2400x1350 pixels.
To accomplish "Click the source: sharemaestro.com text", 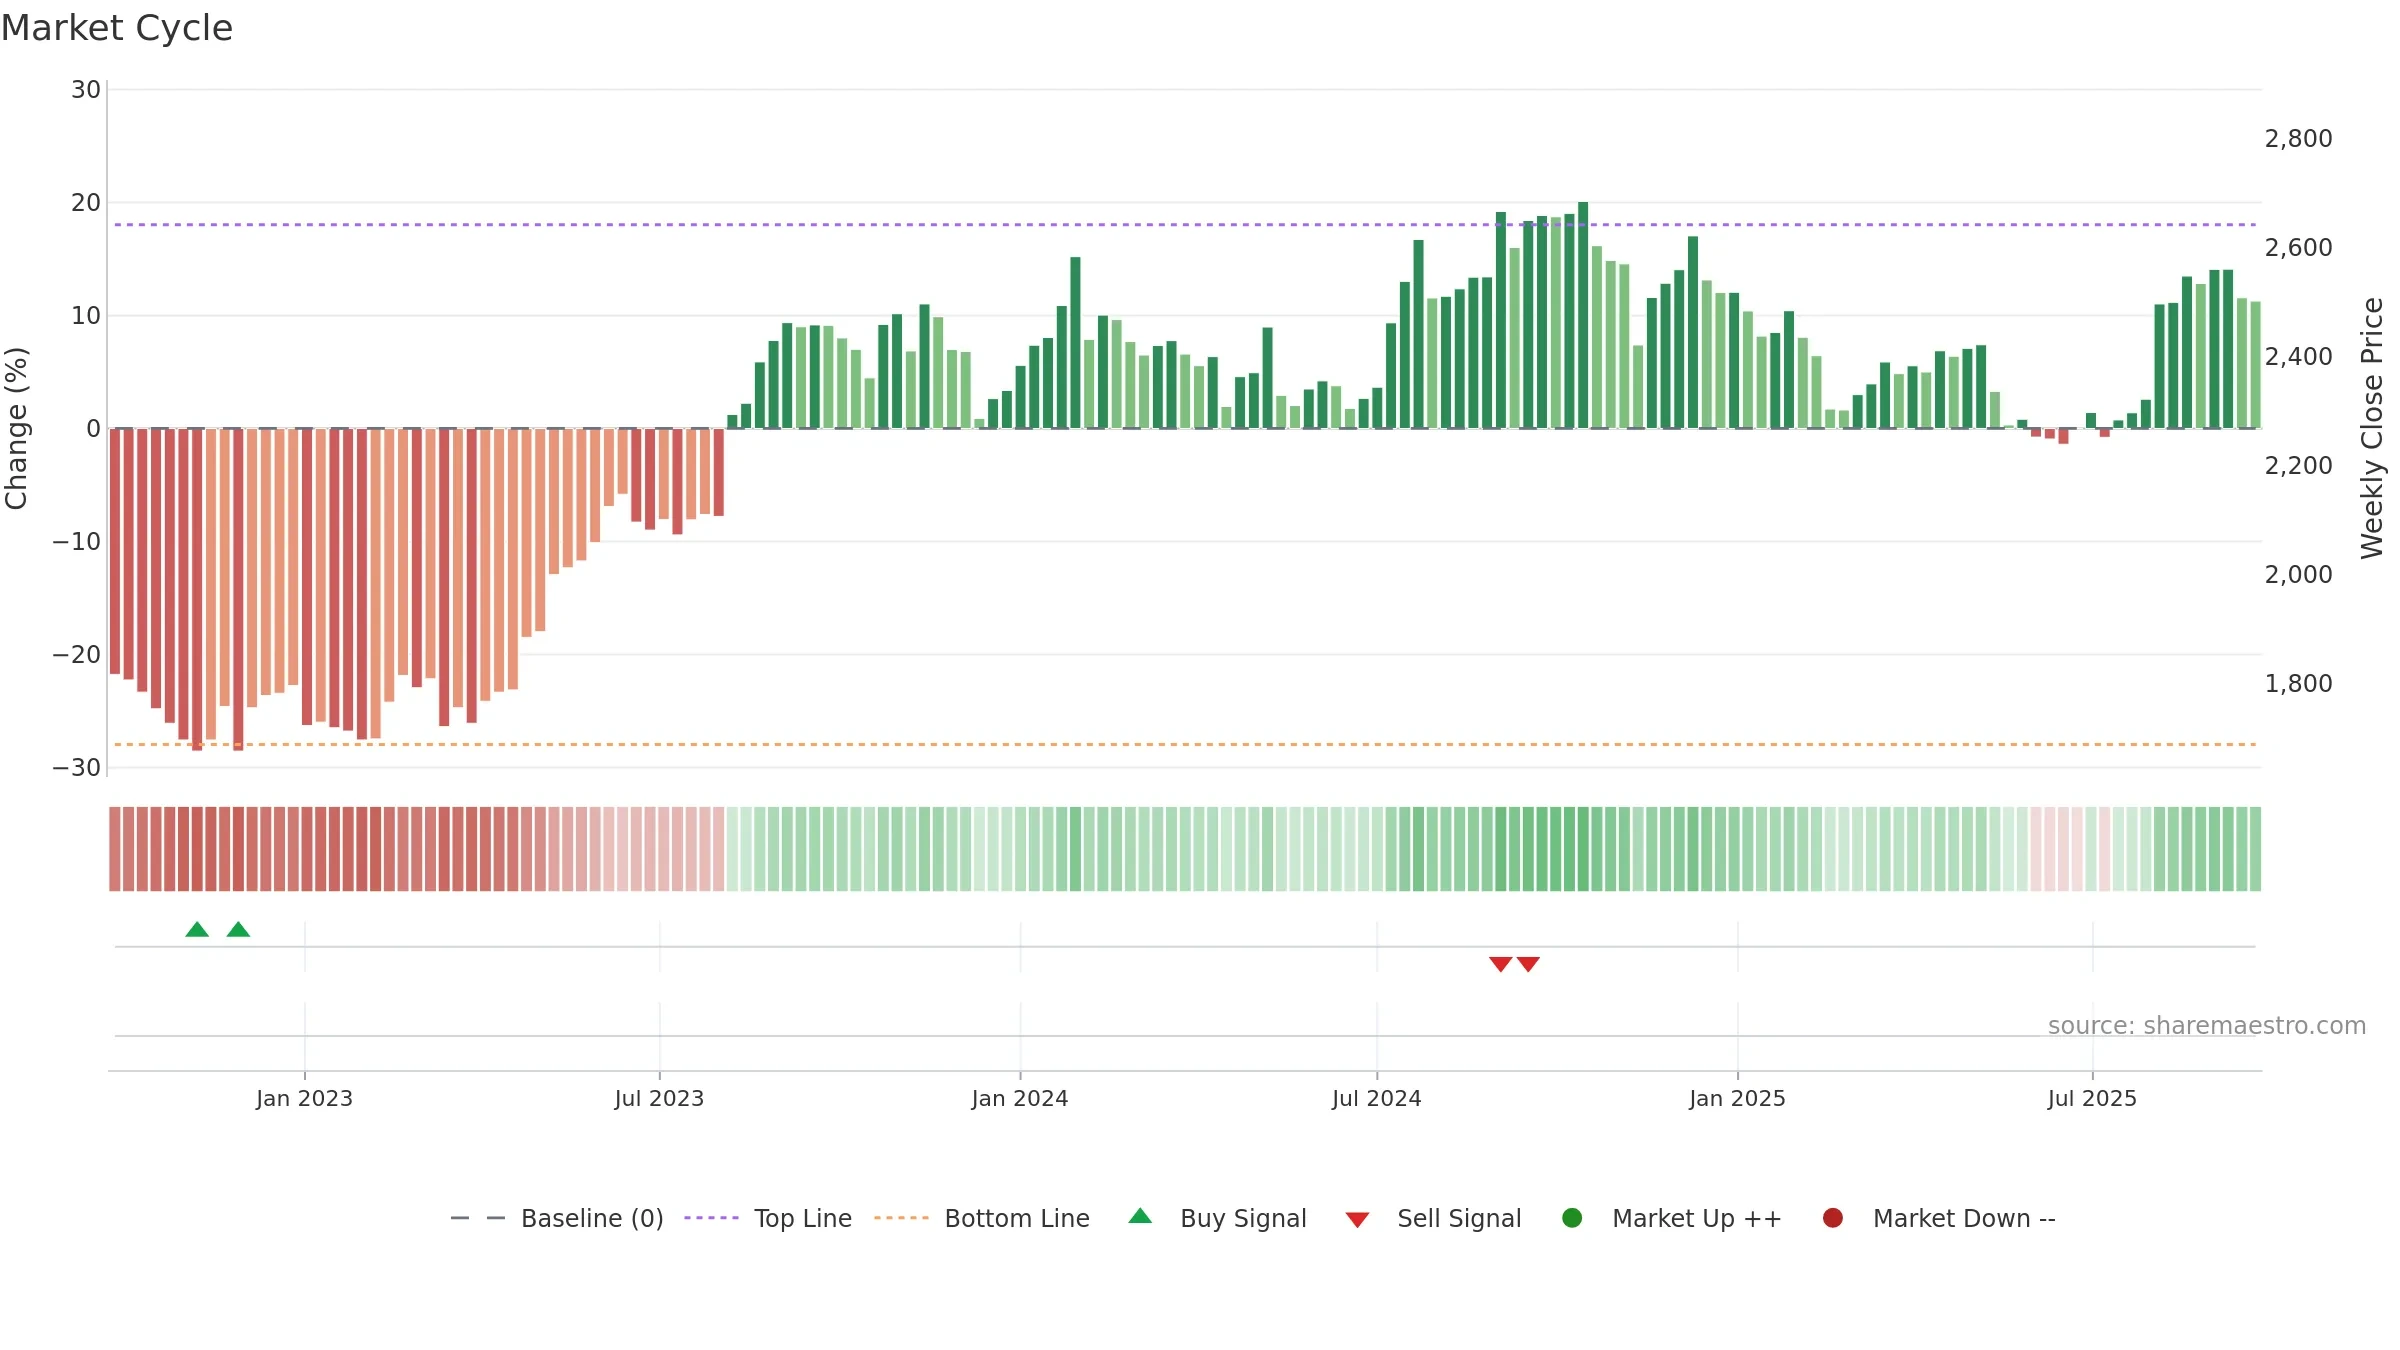I will (2207, 1026).
